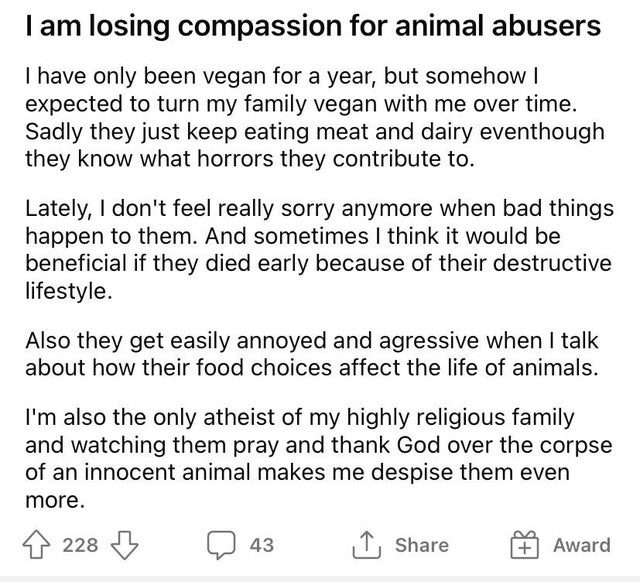Click the line starting 'Lately, I don't feel'
This screenshot has width=640, height=582.
319,209
